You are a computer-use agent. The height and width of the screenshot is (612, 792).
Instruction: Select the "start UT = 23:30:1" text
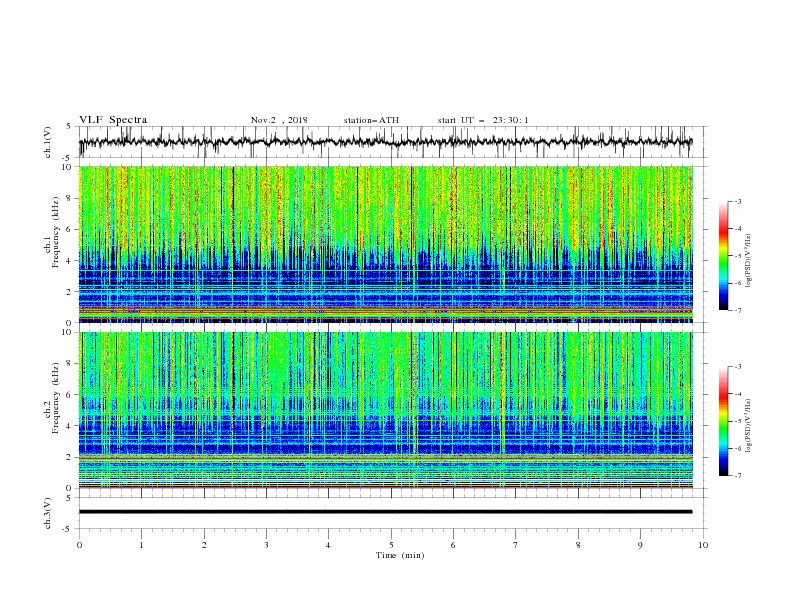tap(483, 120)
